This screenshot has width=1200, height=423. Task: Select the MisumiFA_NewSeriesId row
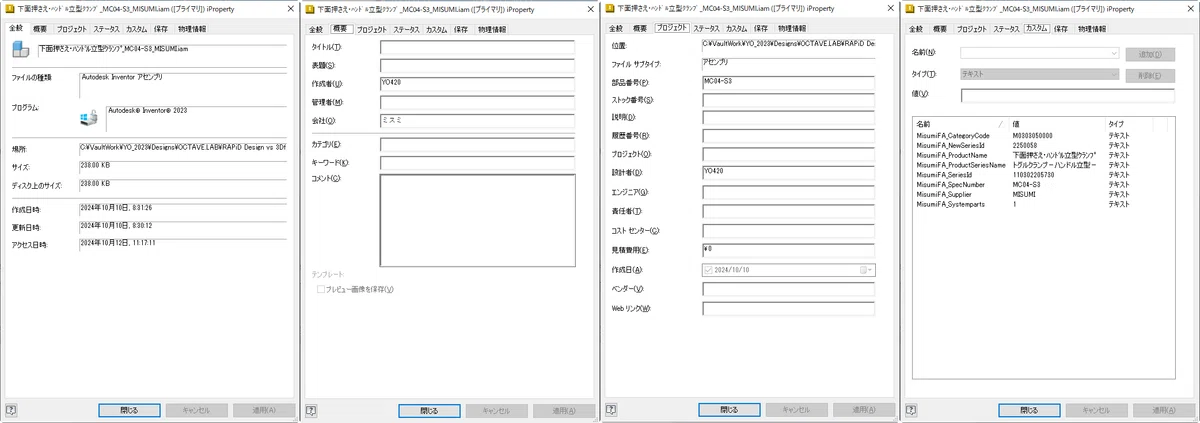tap(1044, 145)
